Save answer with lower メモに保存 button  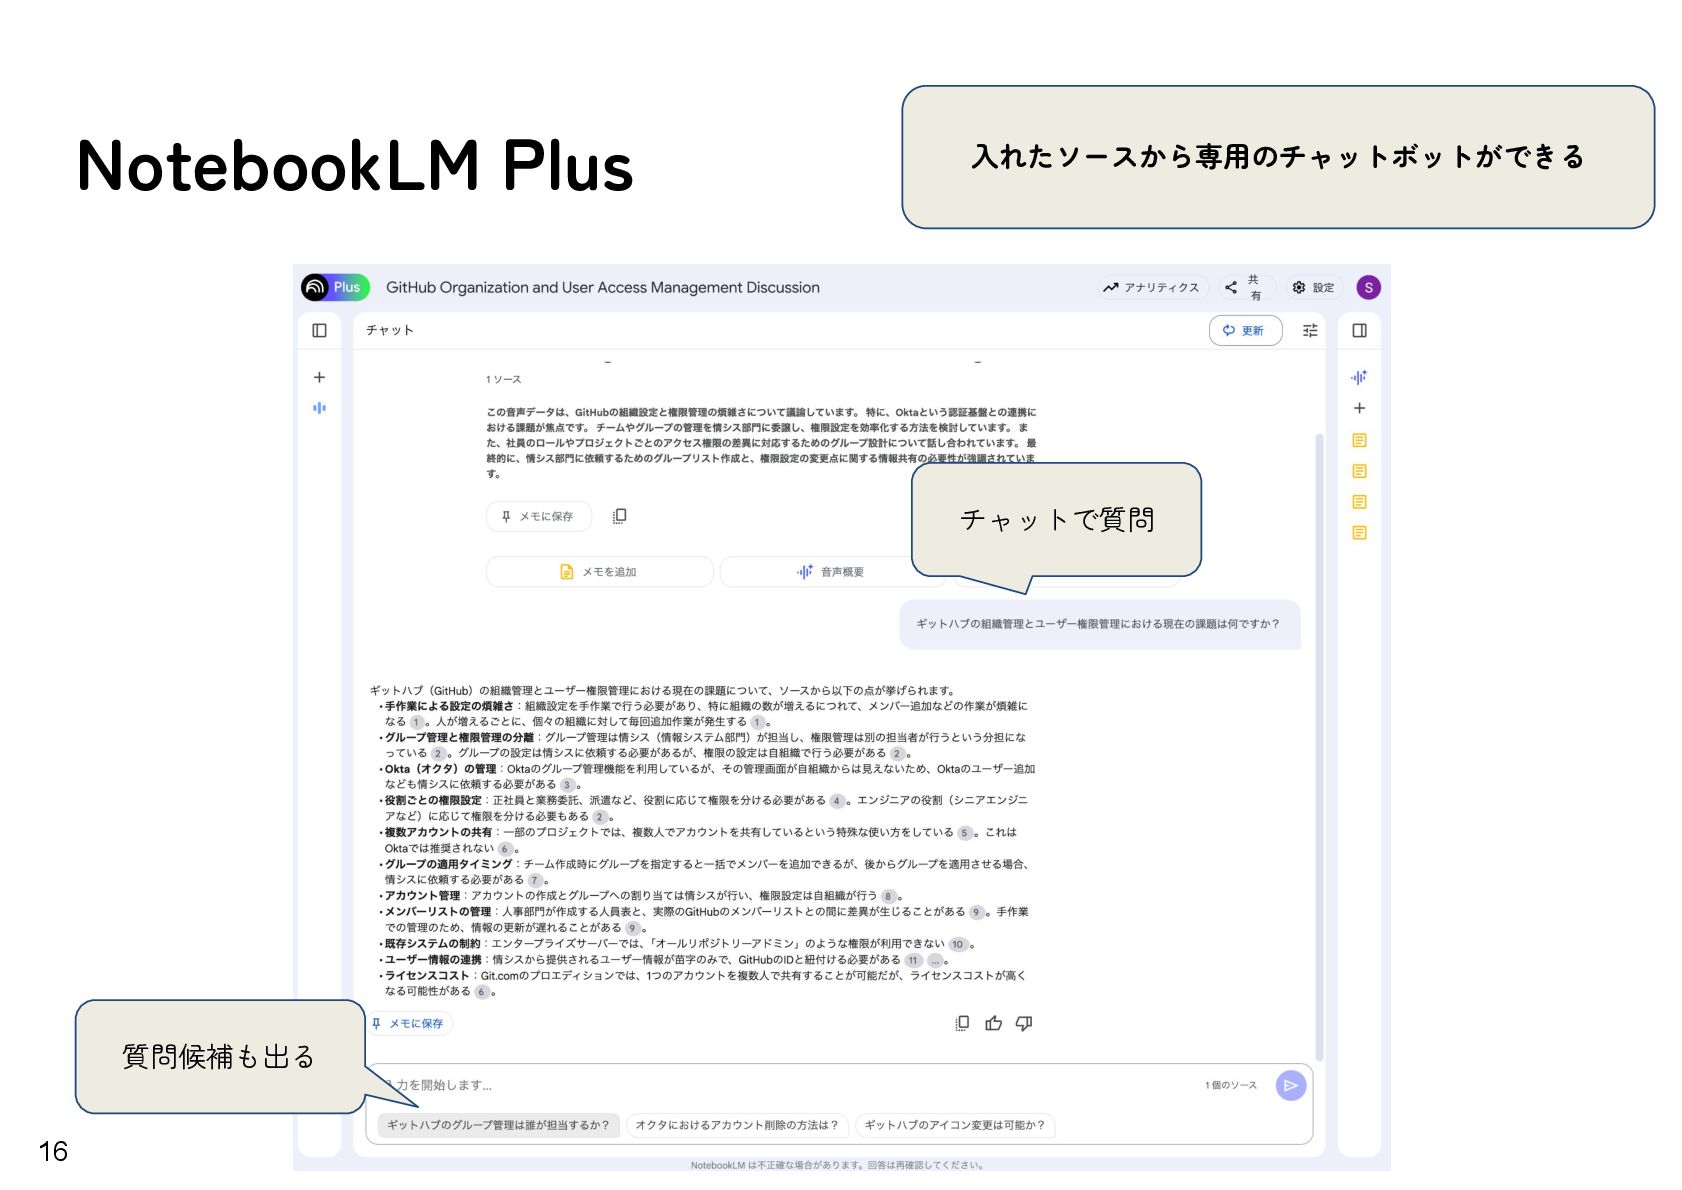[409, 1023]
